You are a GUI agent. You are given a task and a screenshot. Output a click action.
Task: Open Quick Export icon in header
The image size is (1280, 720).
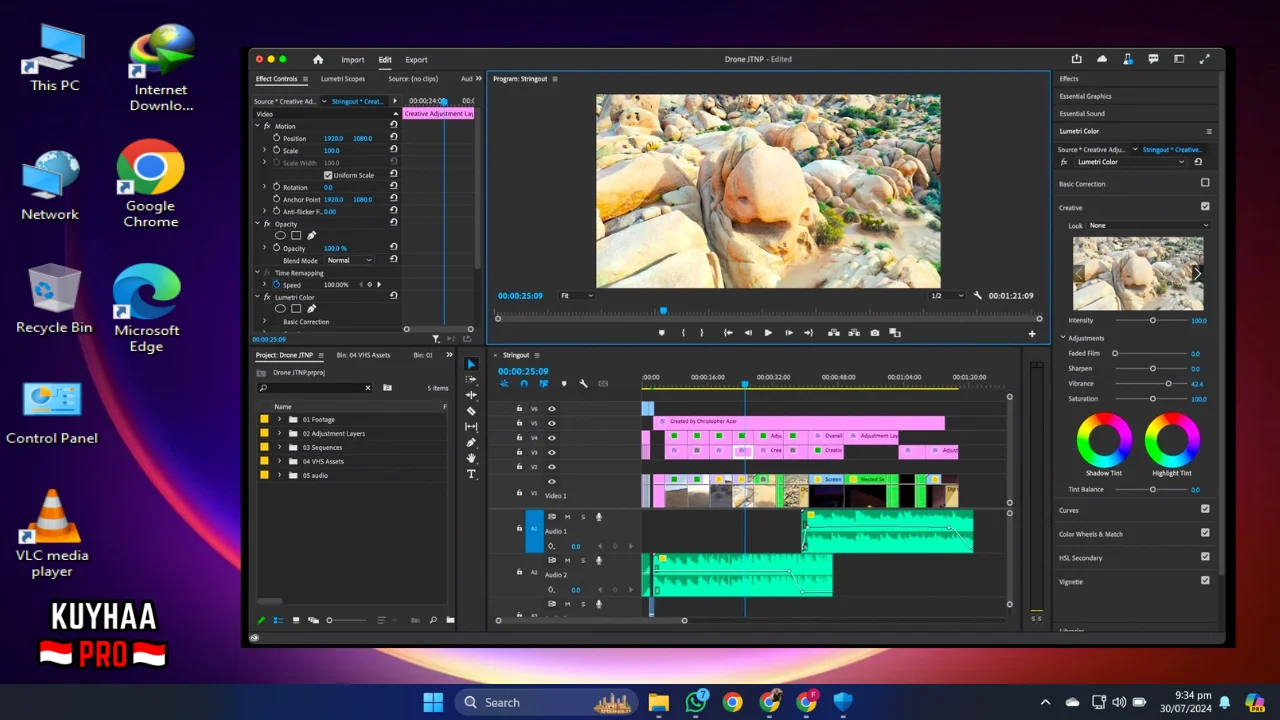1076,59
